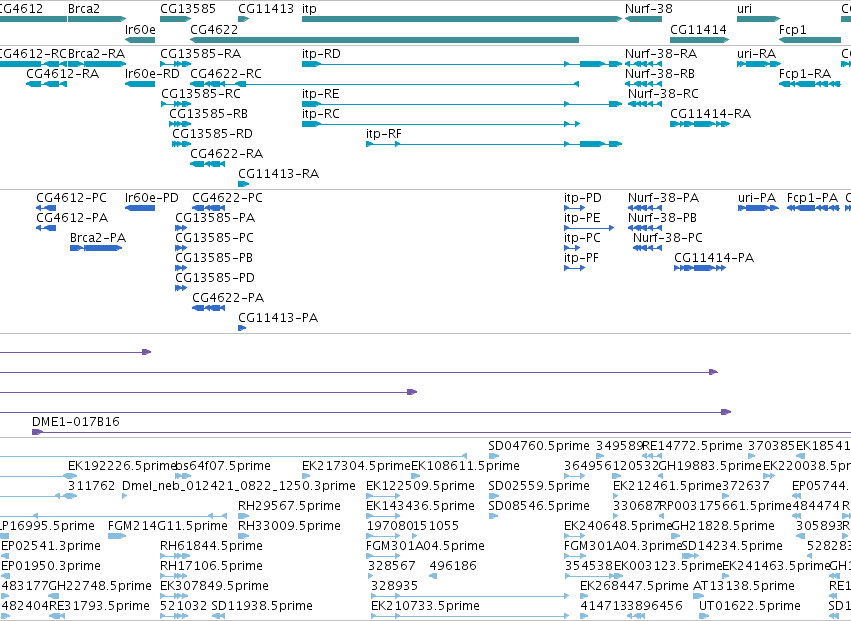Select the CG11414 gene feature
This screenshot has height=621, width=851.
[700, 40]
